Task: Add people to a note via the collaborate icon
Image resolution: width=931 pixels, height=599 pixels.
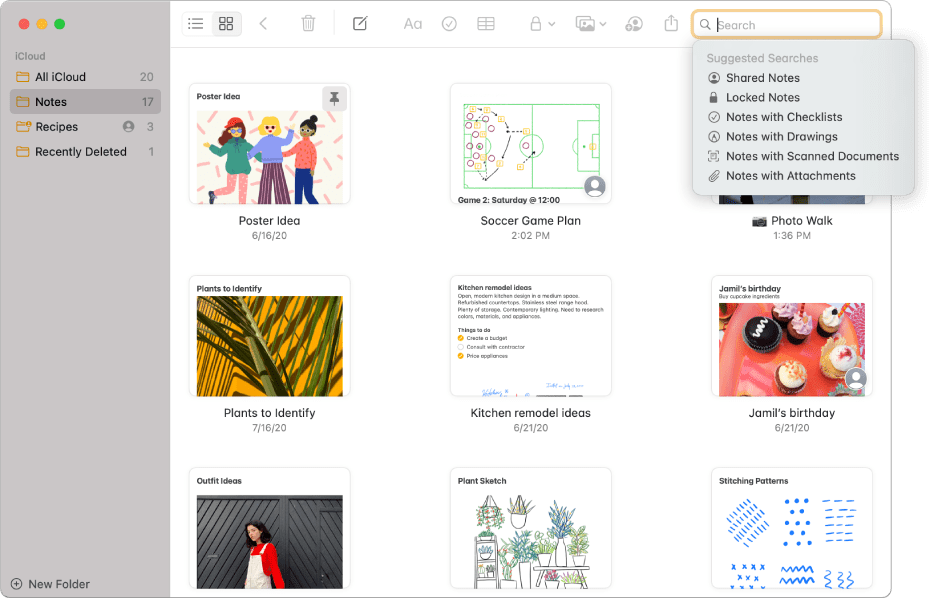Action: click(x=633, y=23)
